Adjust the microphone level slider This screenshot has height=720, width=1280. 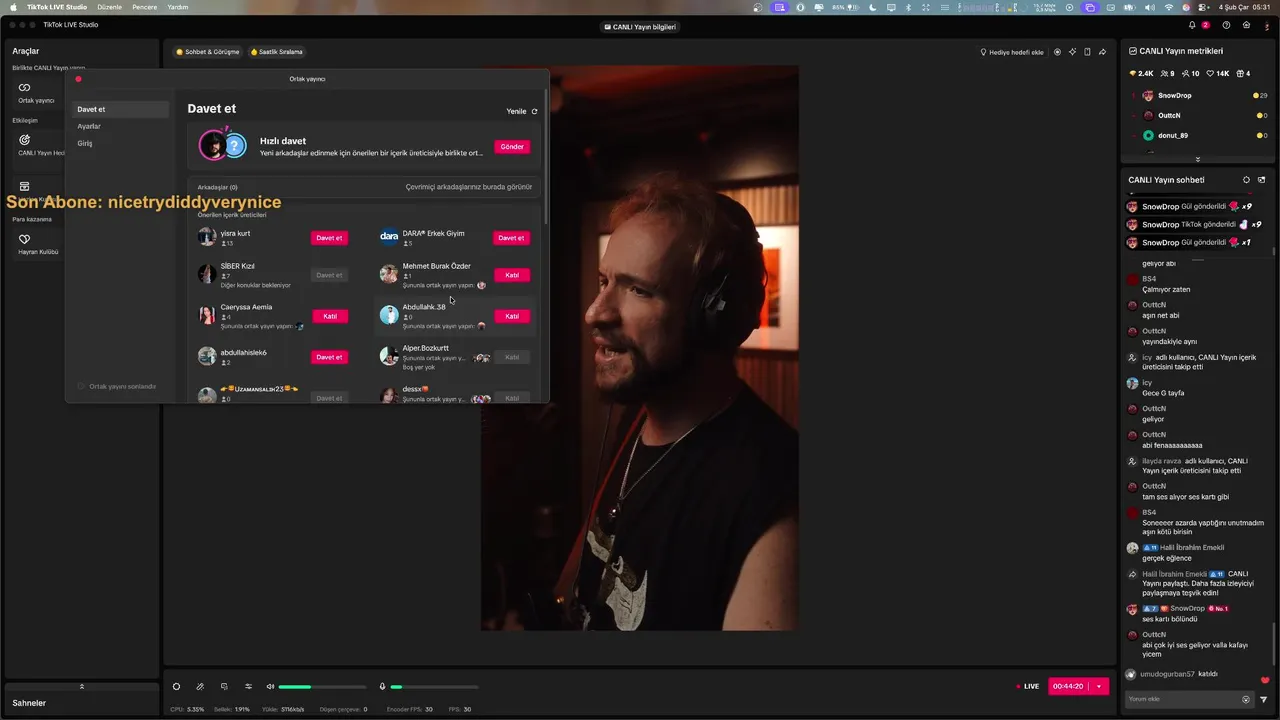click(434, 687)
